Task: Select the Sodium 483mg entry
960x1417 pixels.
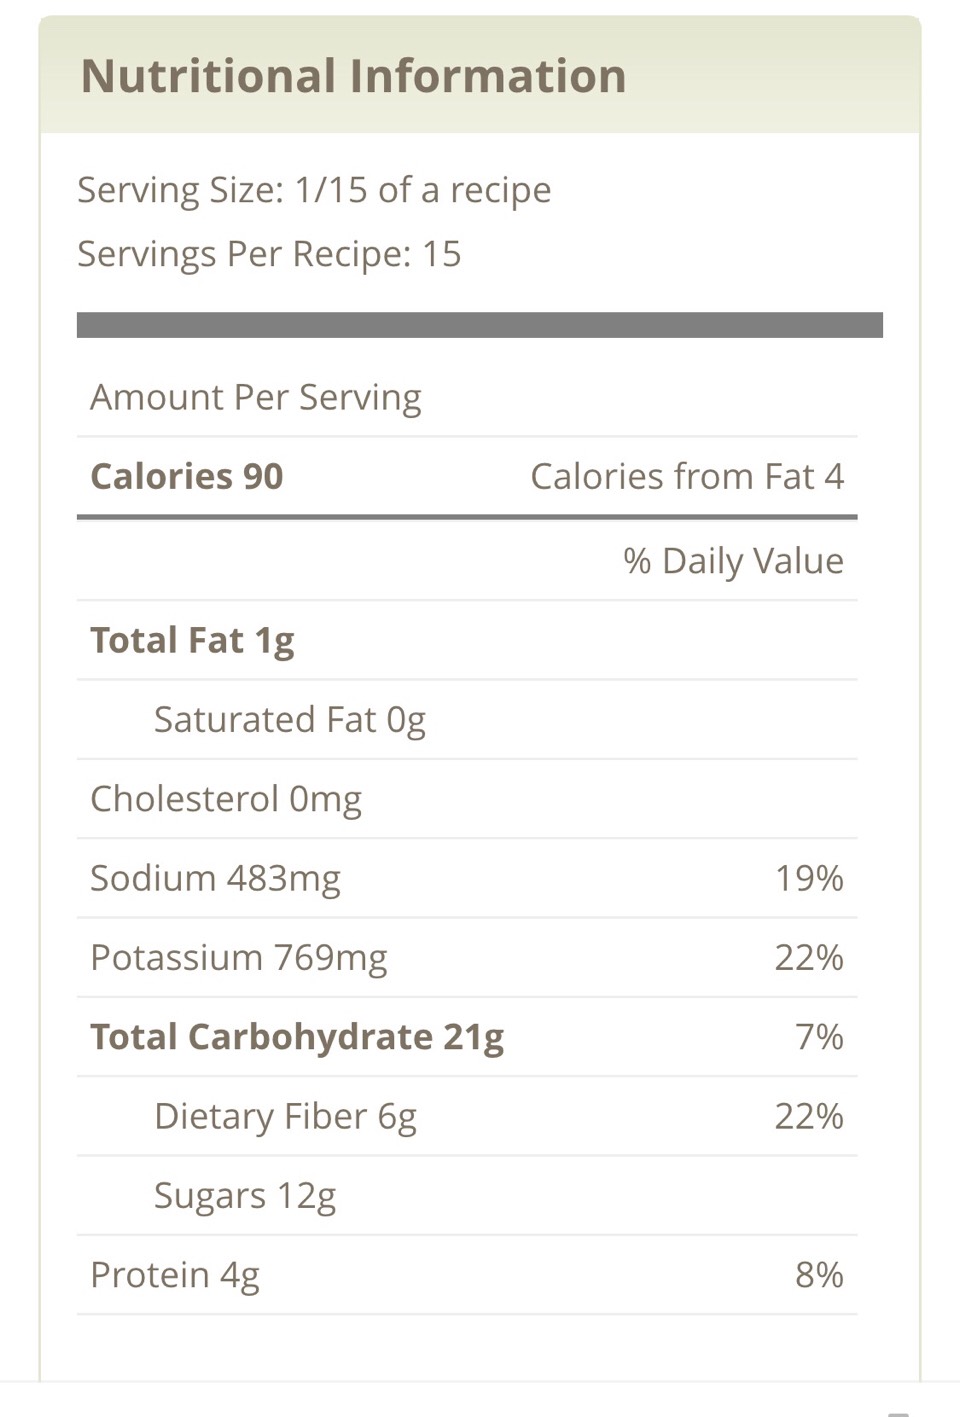Action: click(x=215, y=878)
